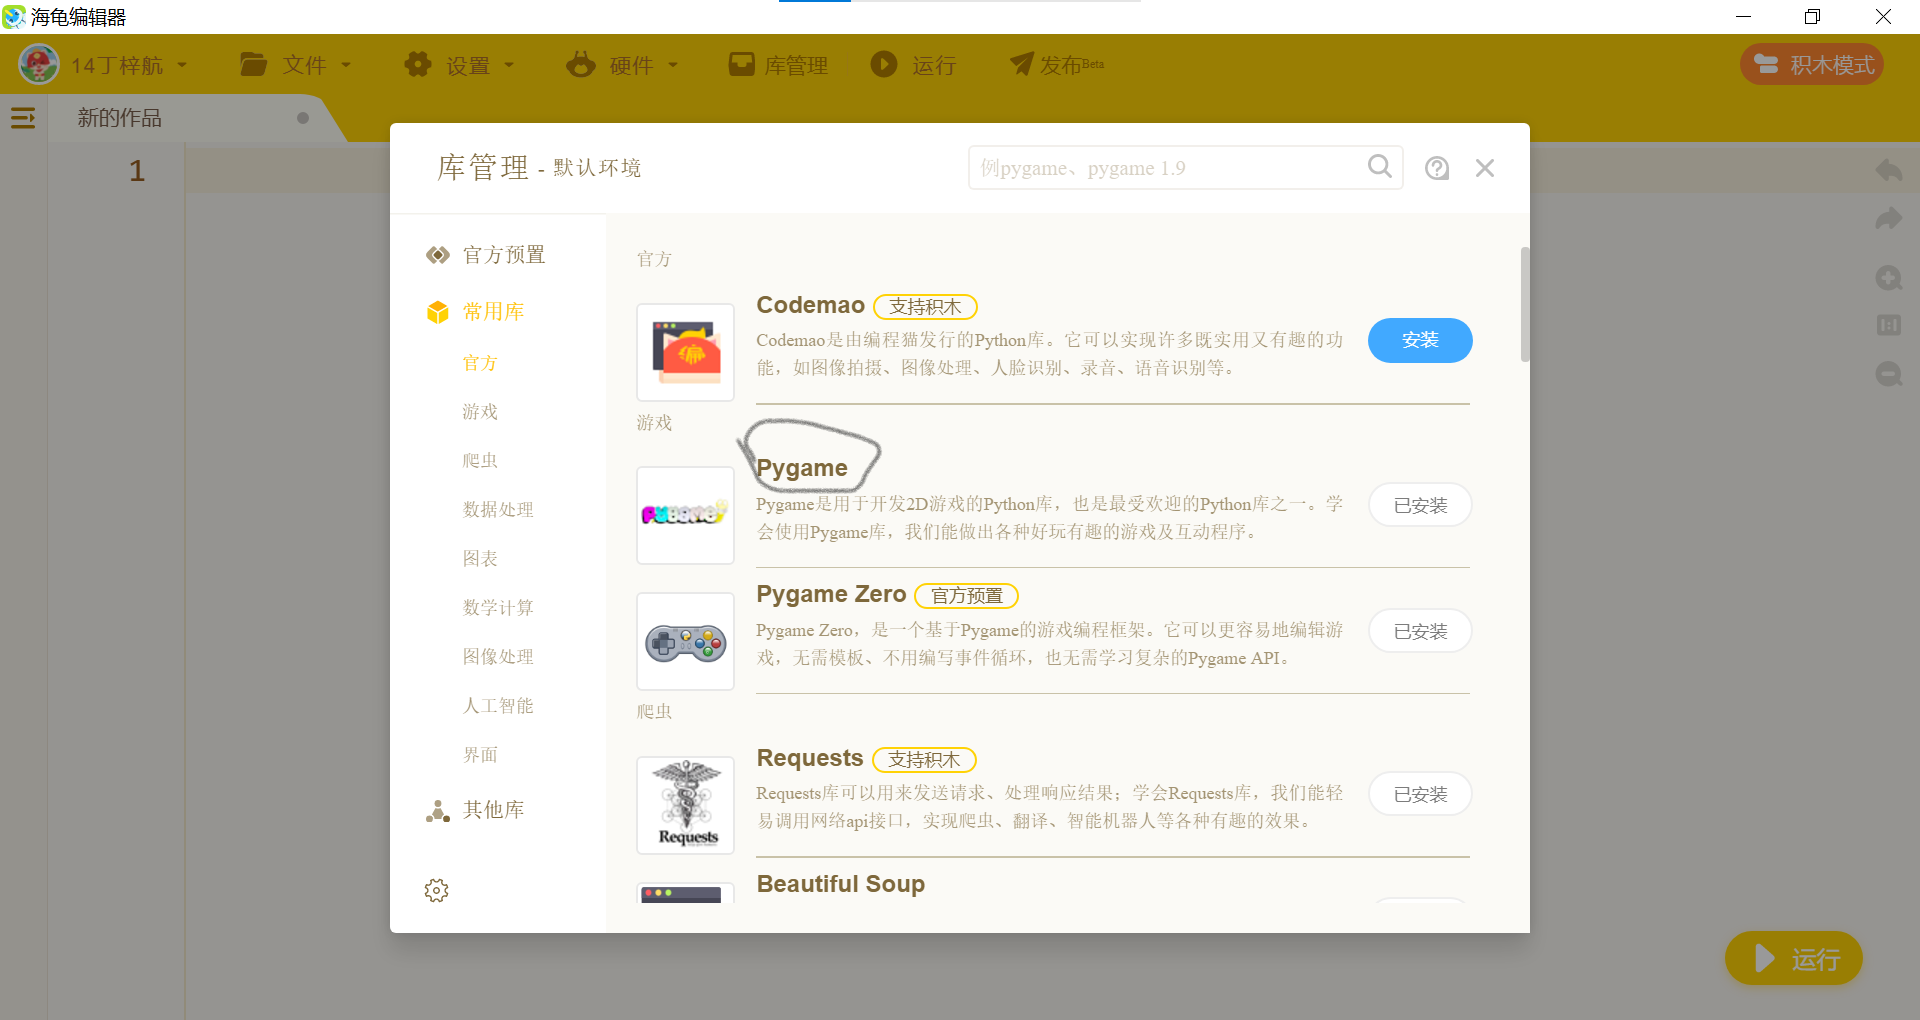
Task: Go to the 图表 subcategory
Action: 480,559
